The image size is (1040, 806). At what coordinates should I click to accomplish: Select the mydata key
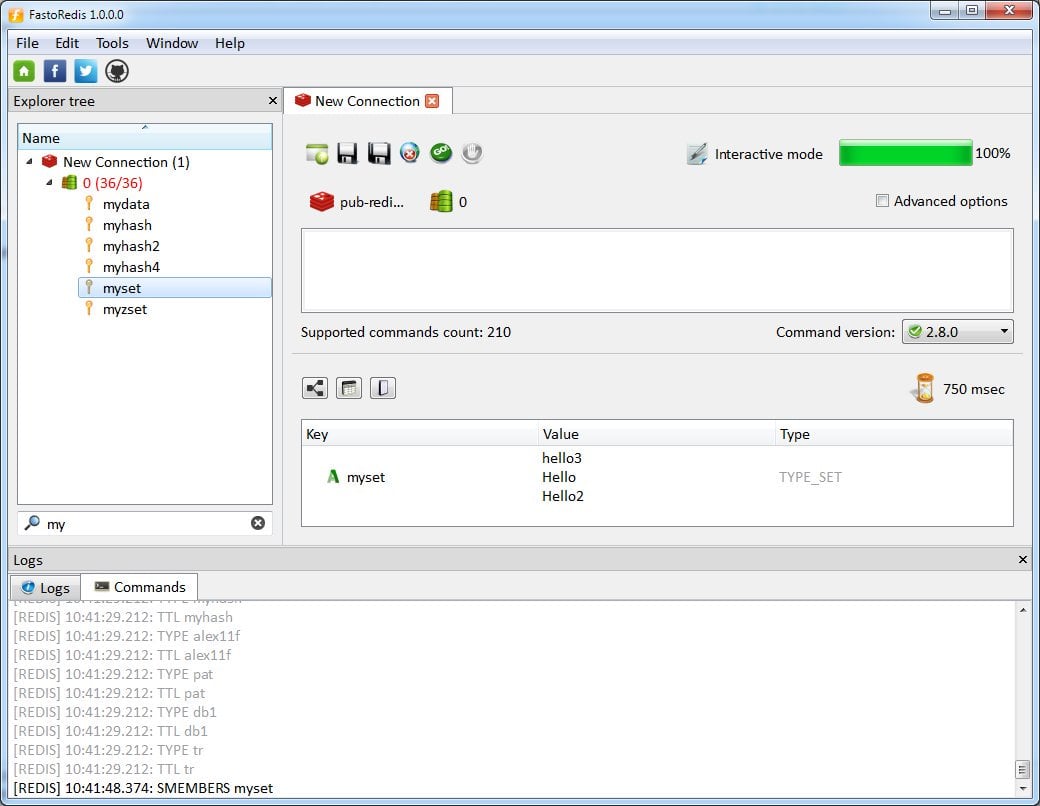[x=126, y=204]
